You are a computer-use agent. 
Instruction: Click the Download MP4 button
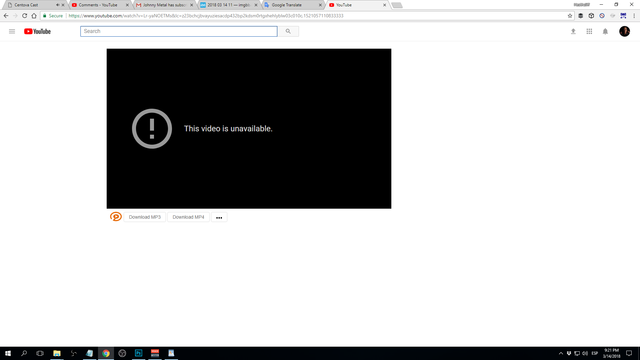point(188,217)
